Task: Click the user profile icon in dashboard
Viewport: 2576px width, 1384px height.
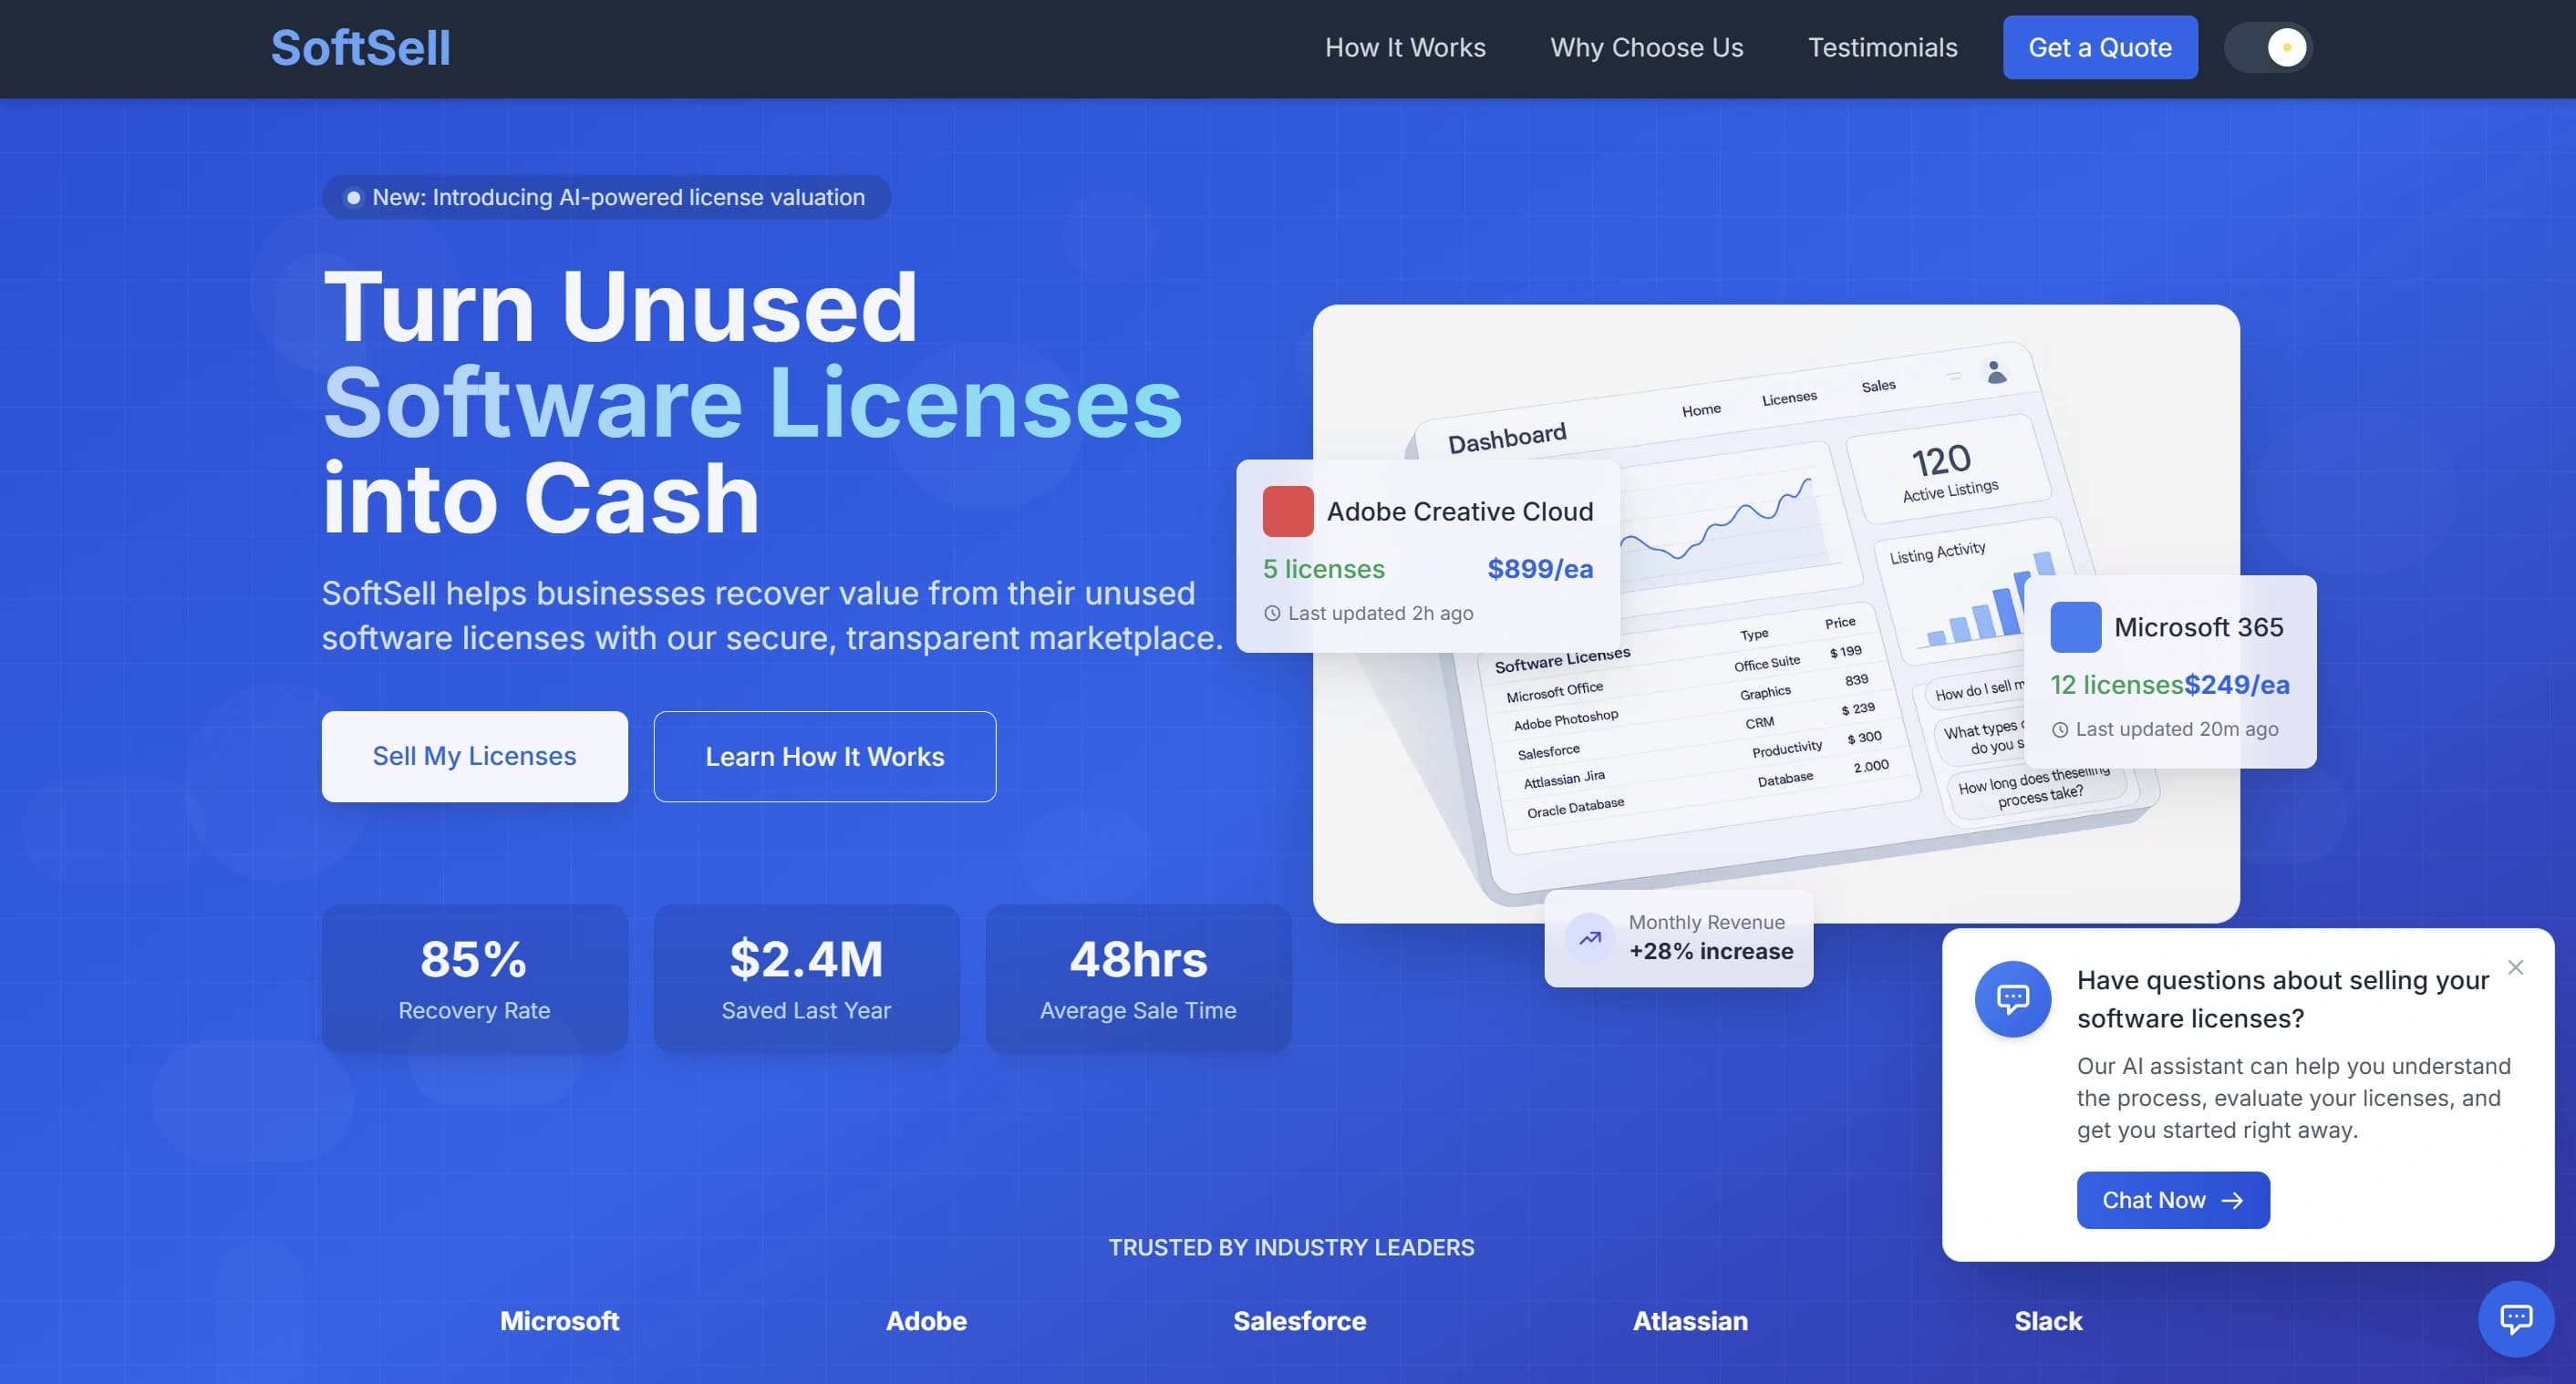Action: pyautogui.click(x=1996, y=372)
